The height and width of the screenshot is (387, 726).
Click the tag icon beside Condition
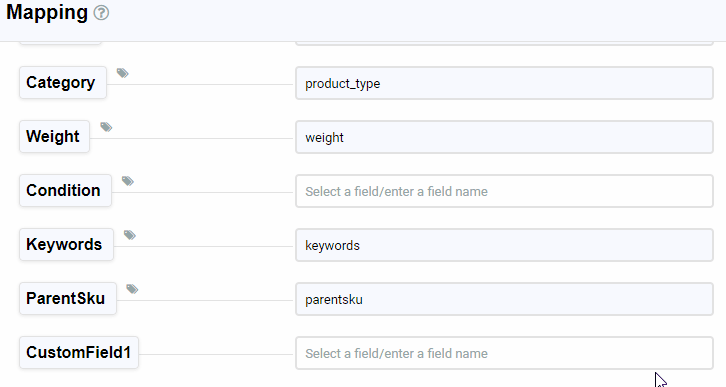[x=128, y=181]
